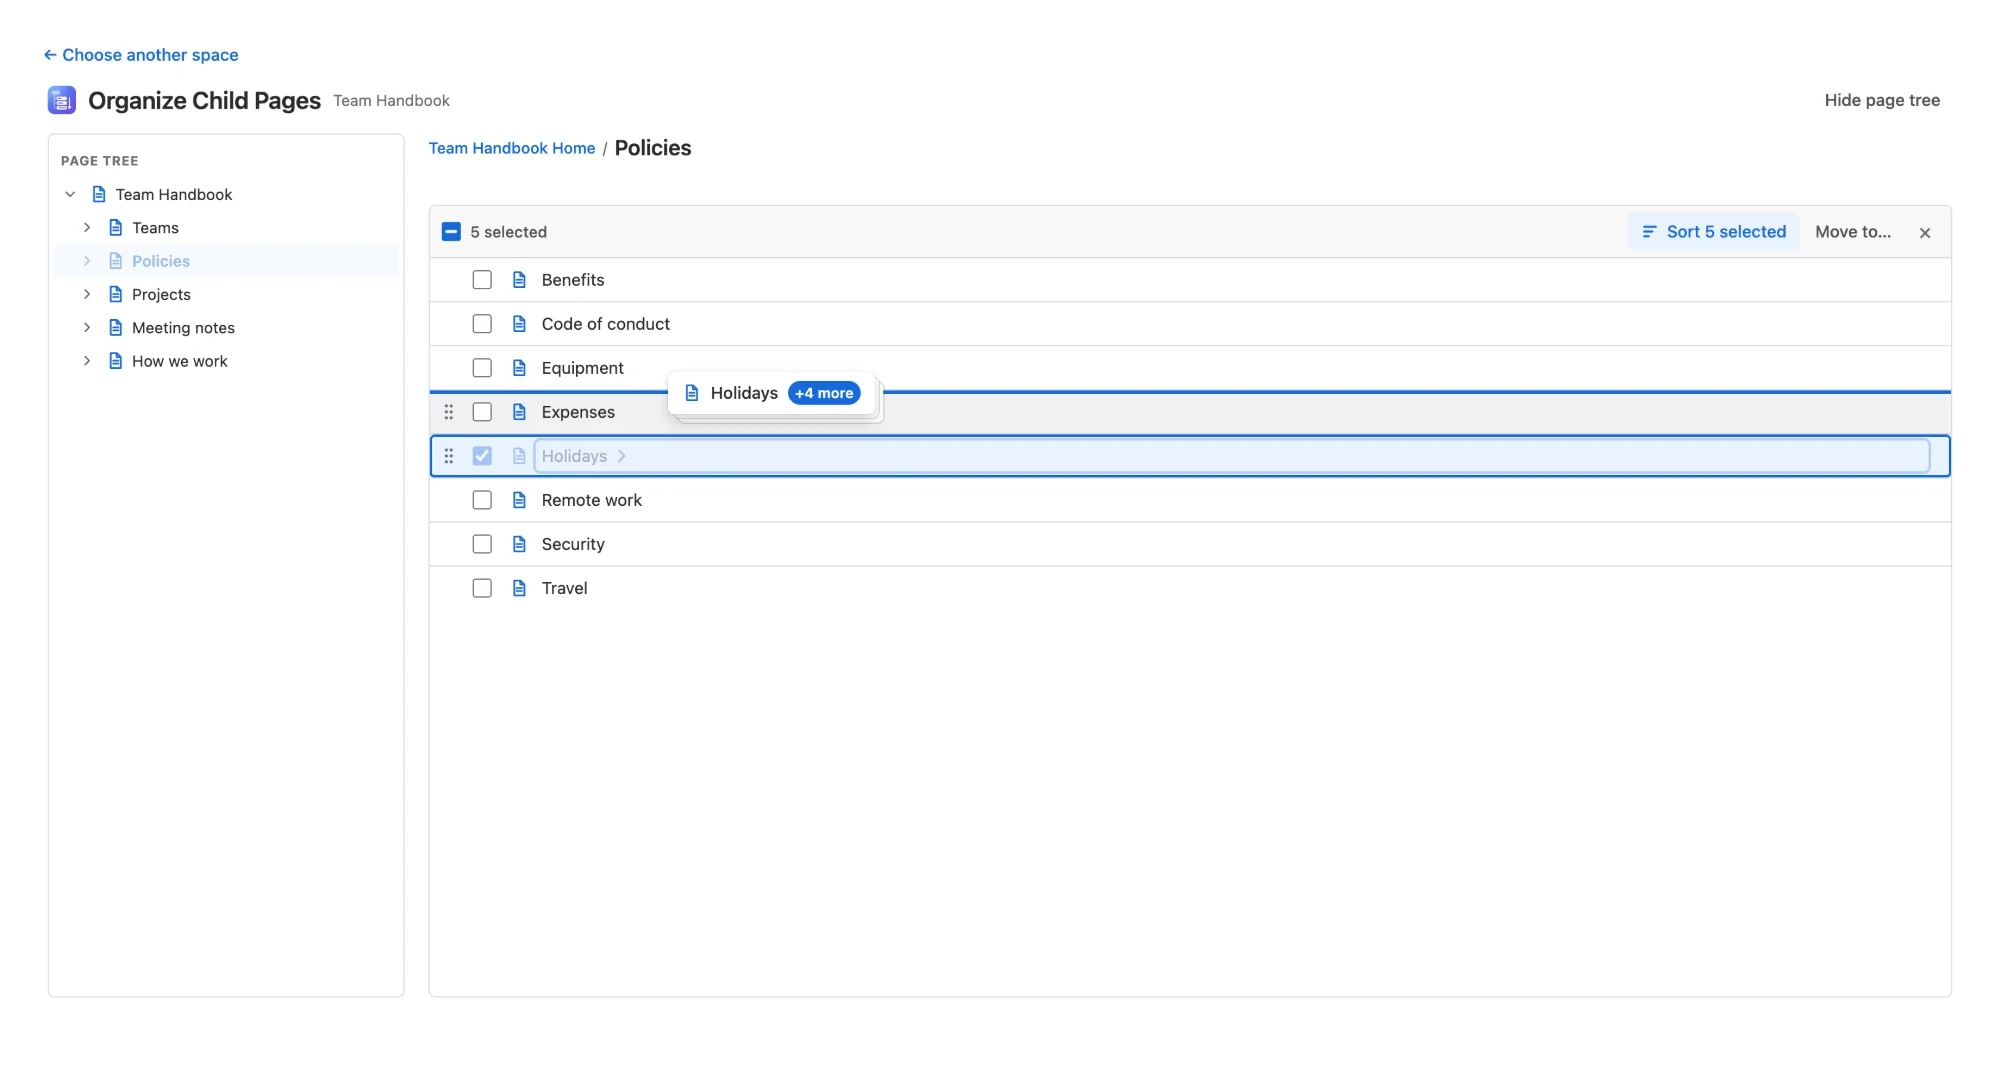The image size is (2000, 1088).
Task: Click the Equipment page title
Action: tap(583, 368)
